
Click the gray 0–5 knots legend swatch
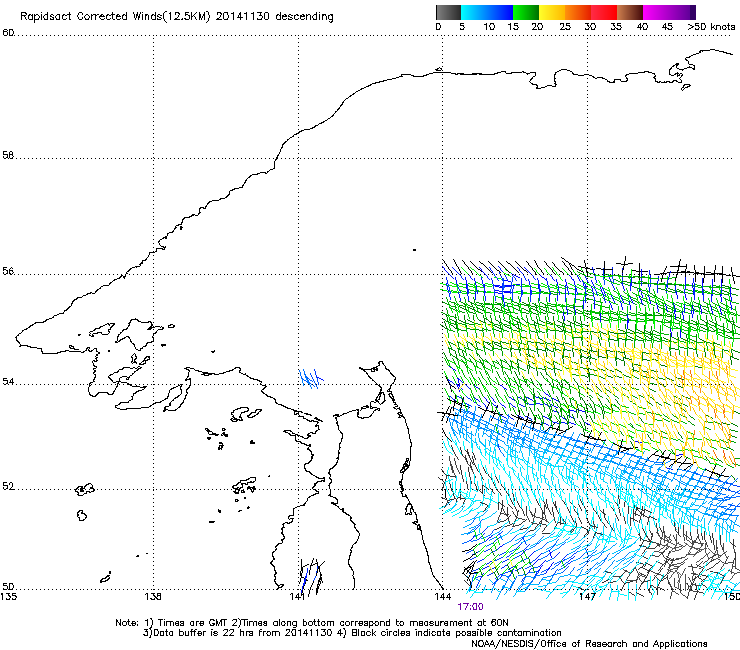click(448, 12)
